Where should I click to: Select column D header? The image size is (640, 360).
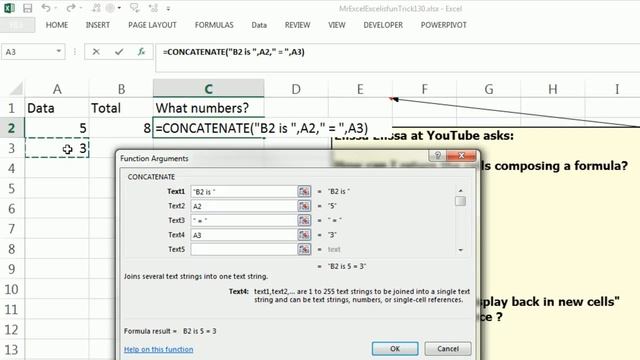click(296, 89)
